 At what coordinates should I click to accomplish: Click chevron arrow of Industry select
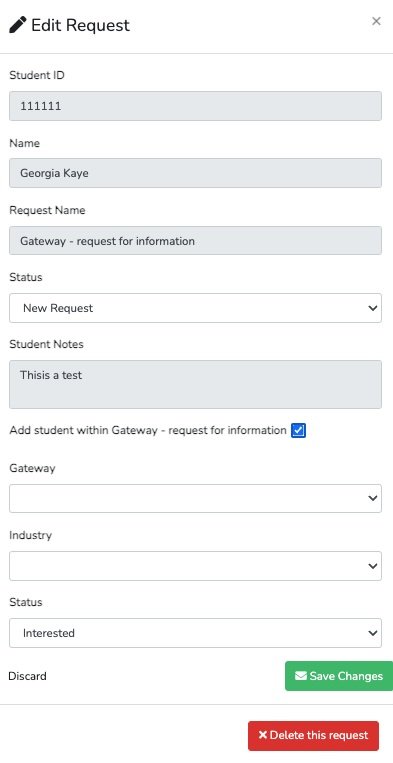[373, 566]
